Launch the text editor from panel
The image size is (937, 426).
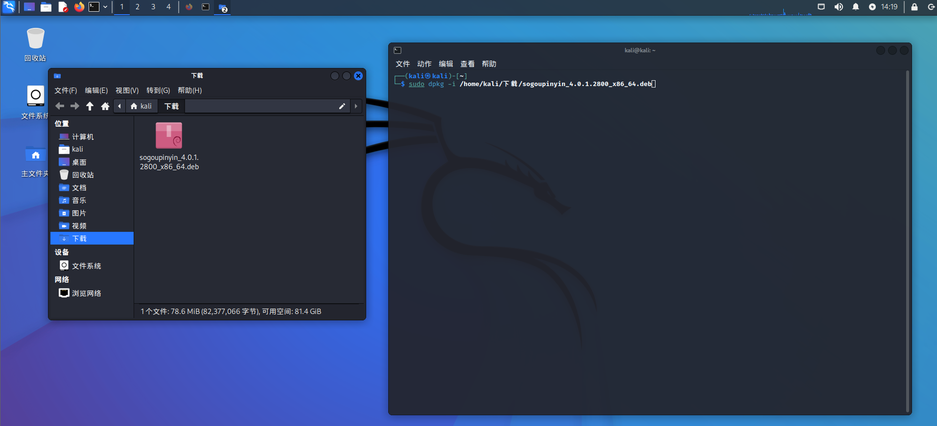tap(63, 7)
